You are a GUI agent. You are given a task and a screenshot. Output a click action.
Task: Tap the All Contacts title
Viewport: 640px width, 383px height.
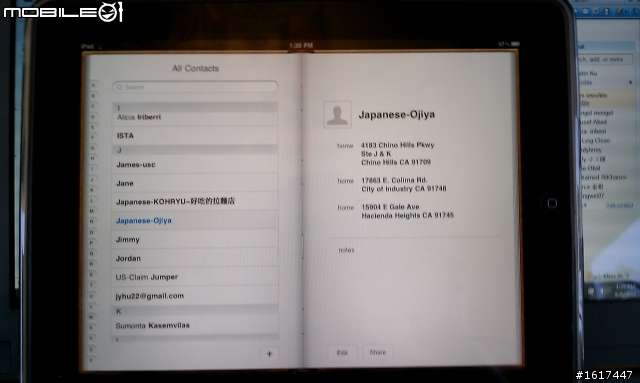point(196,68)
